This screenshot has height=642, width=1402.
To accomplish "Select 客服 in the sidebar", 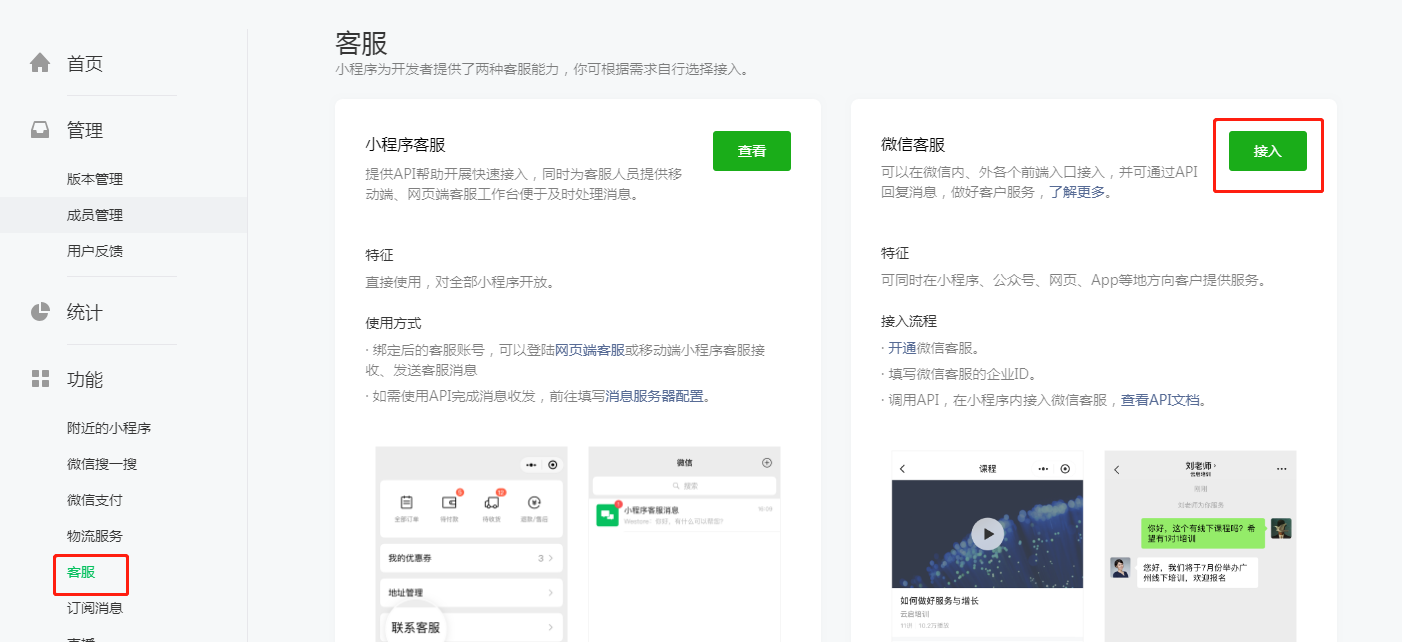I will pos(81,572).
